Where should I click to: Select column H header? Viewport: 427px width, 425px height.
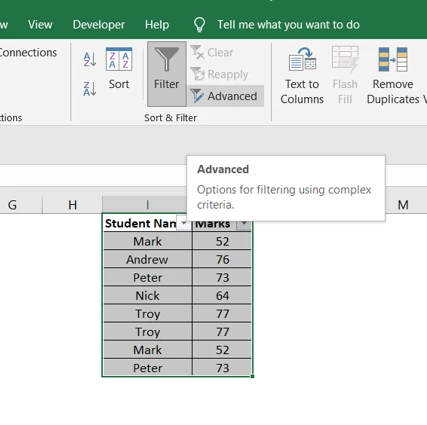coord(72,205)
